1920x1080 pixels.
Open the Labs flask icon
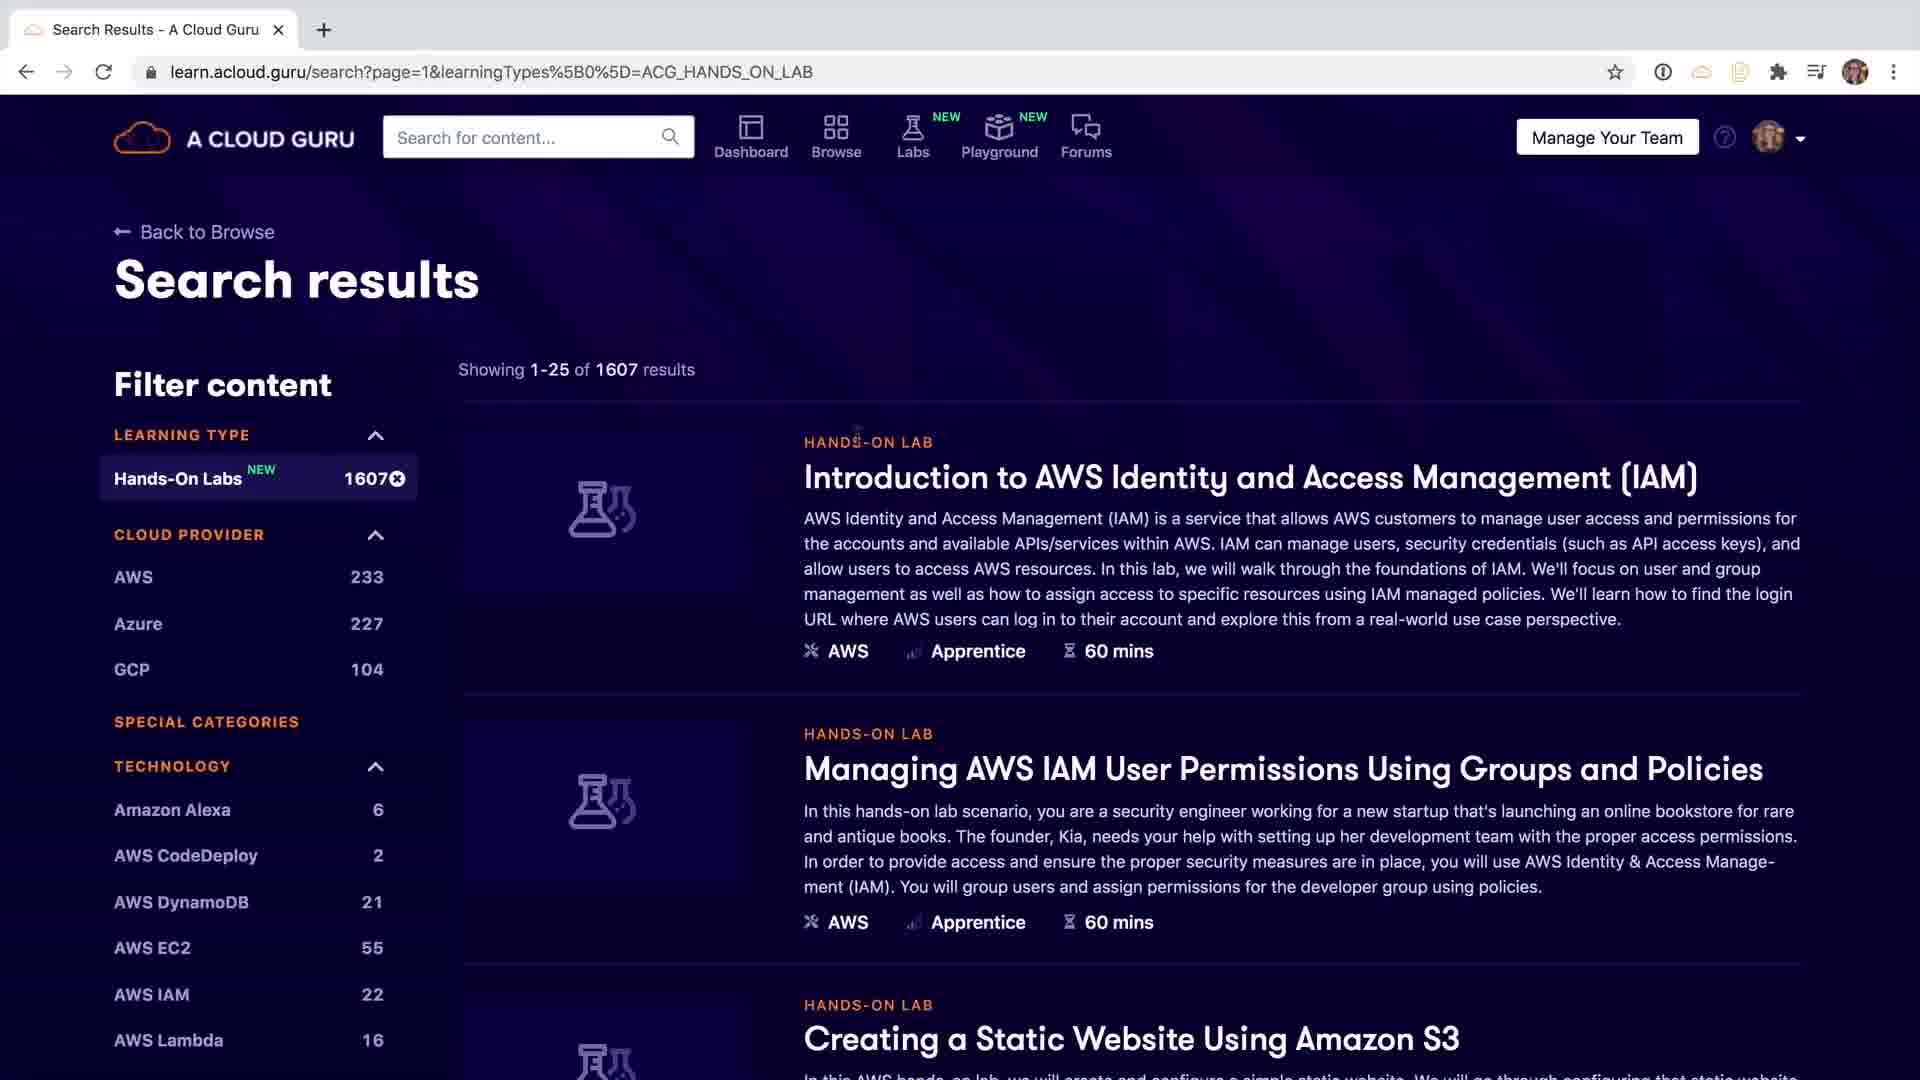click(x=912, y=127)
